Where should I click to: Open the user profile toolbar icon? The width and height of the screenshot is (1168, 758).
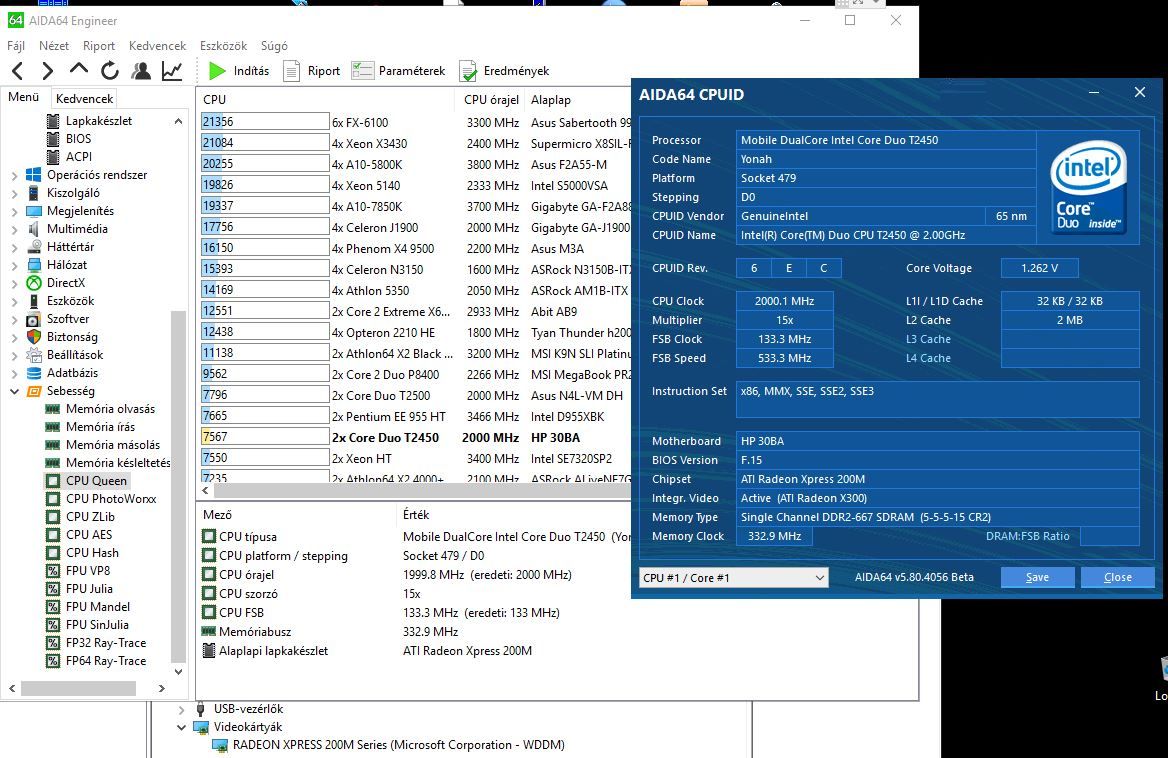pos(141,71)
